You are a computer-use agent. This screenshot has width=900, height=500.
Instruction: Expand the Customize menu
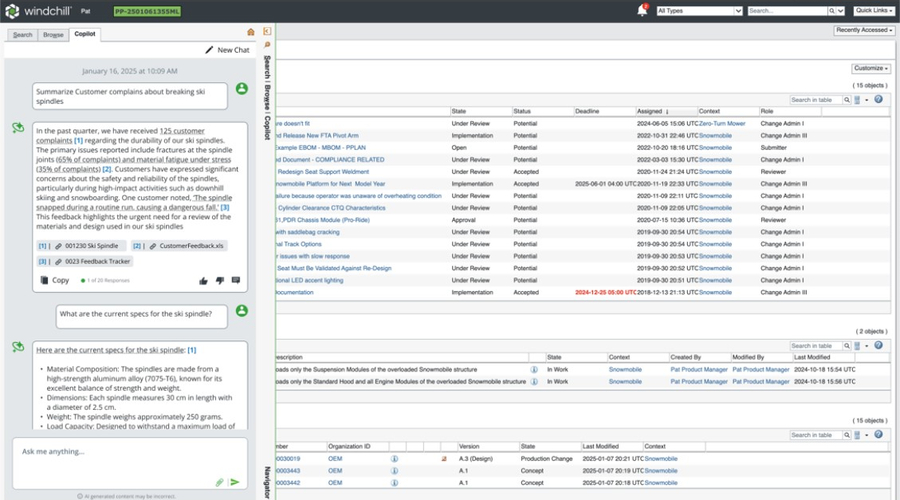tap(871, 68)
